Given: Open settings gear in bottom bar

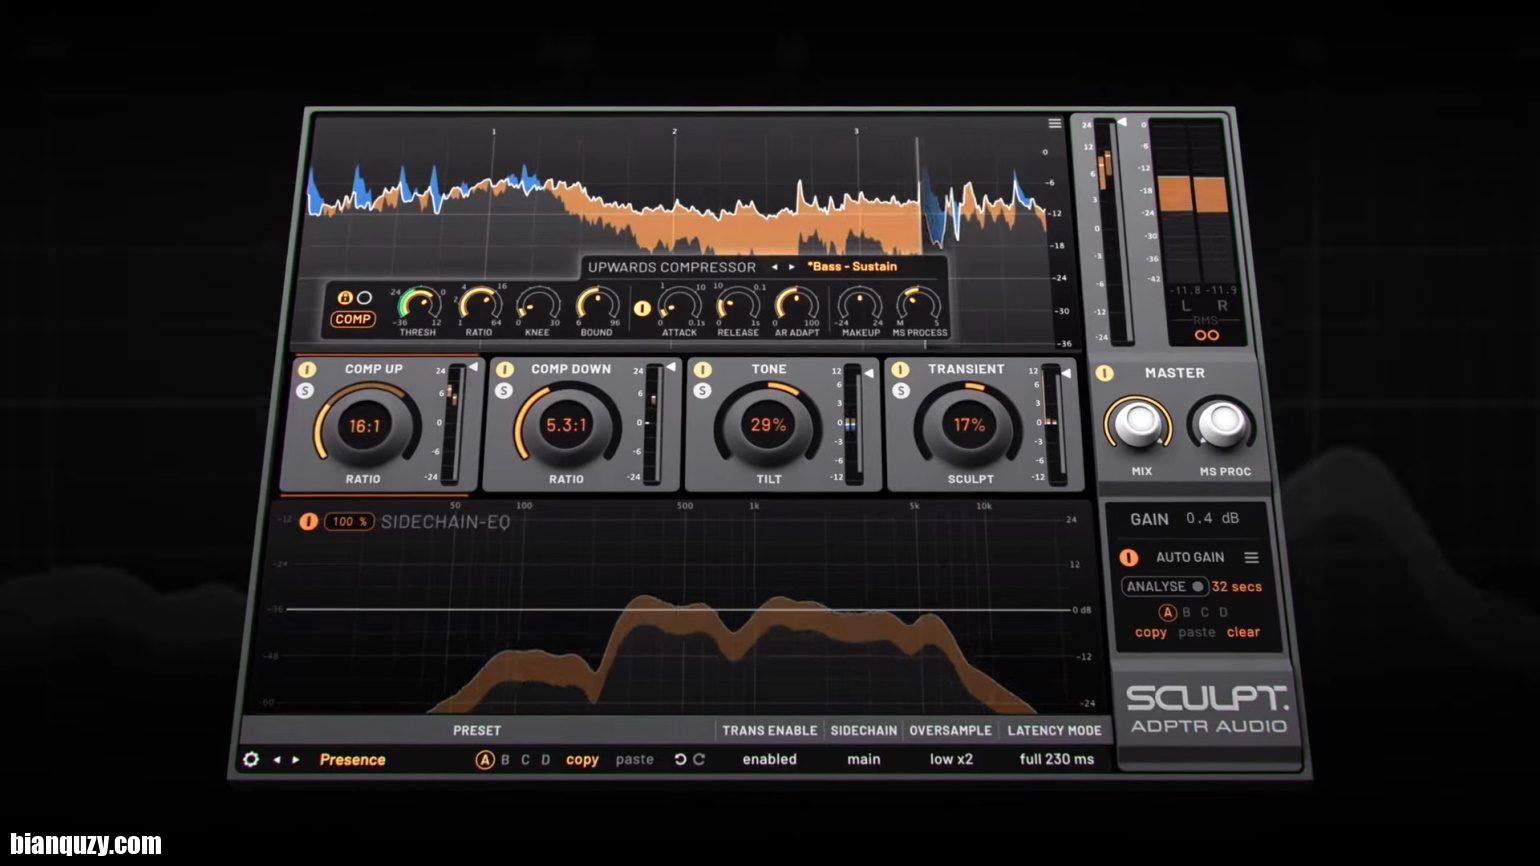Looking at the screenshot, I should [251, 759].
